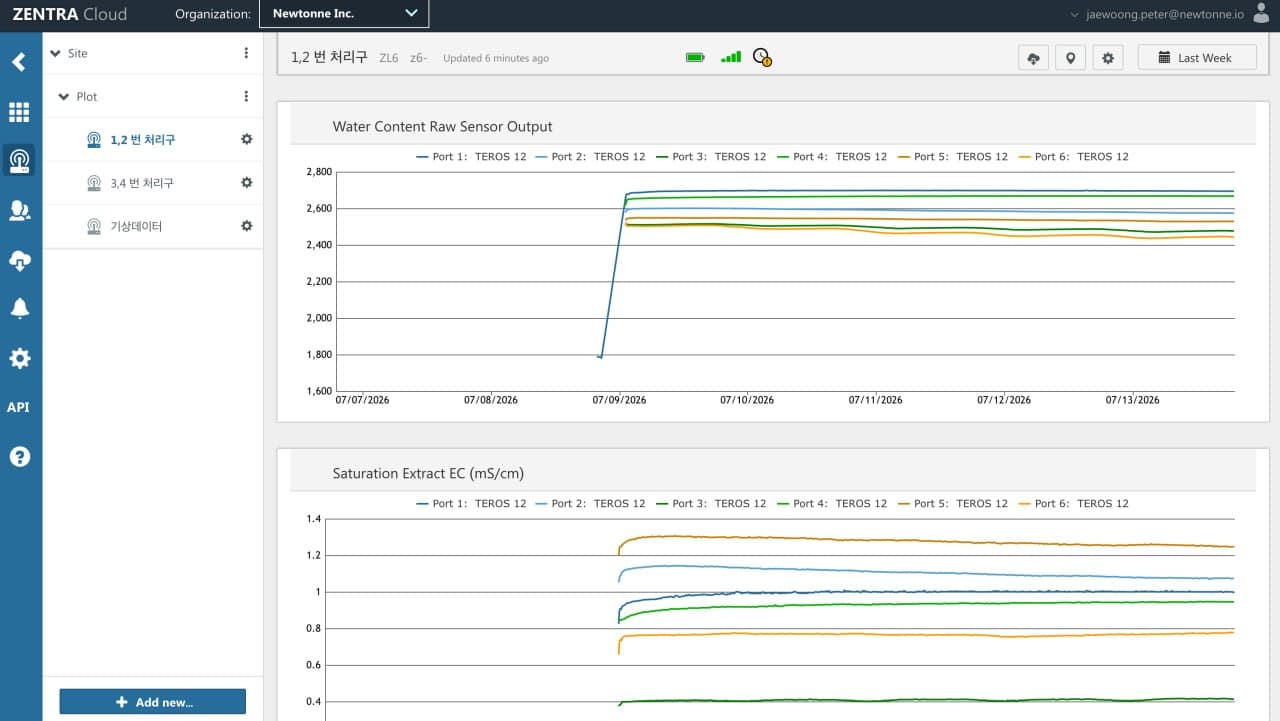This screenshot has height=721, width=1280.
Task: Toggle Port 2 series in Water Content legend
Action: [591, 157]
